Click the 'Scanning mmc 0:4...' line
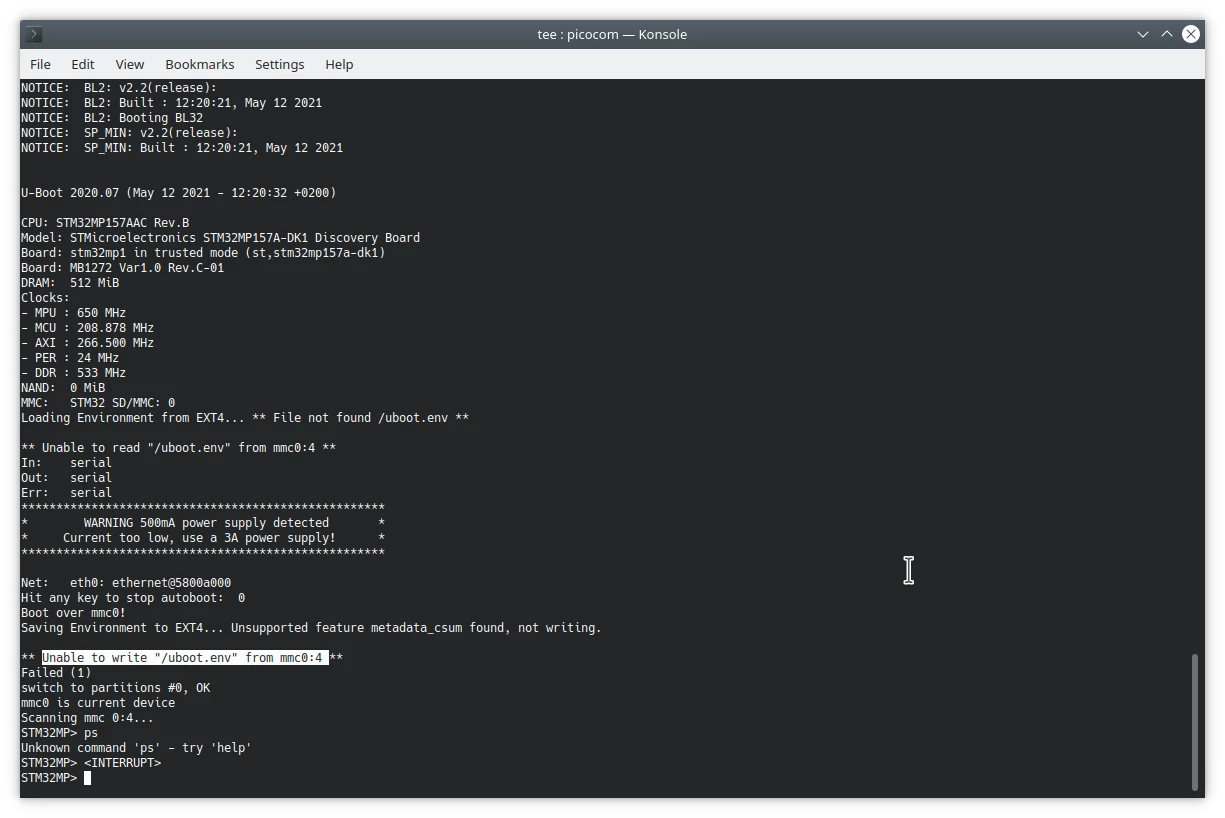This screenshot has height=818, width=1225. (88, 718)
